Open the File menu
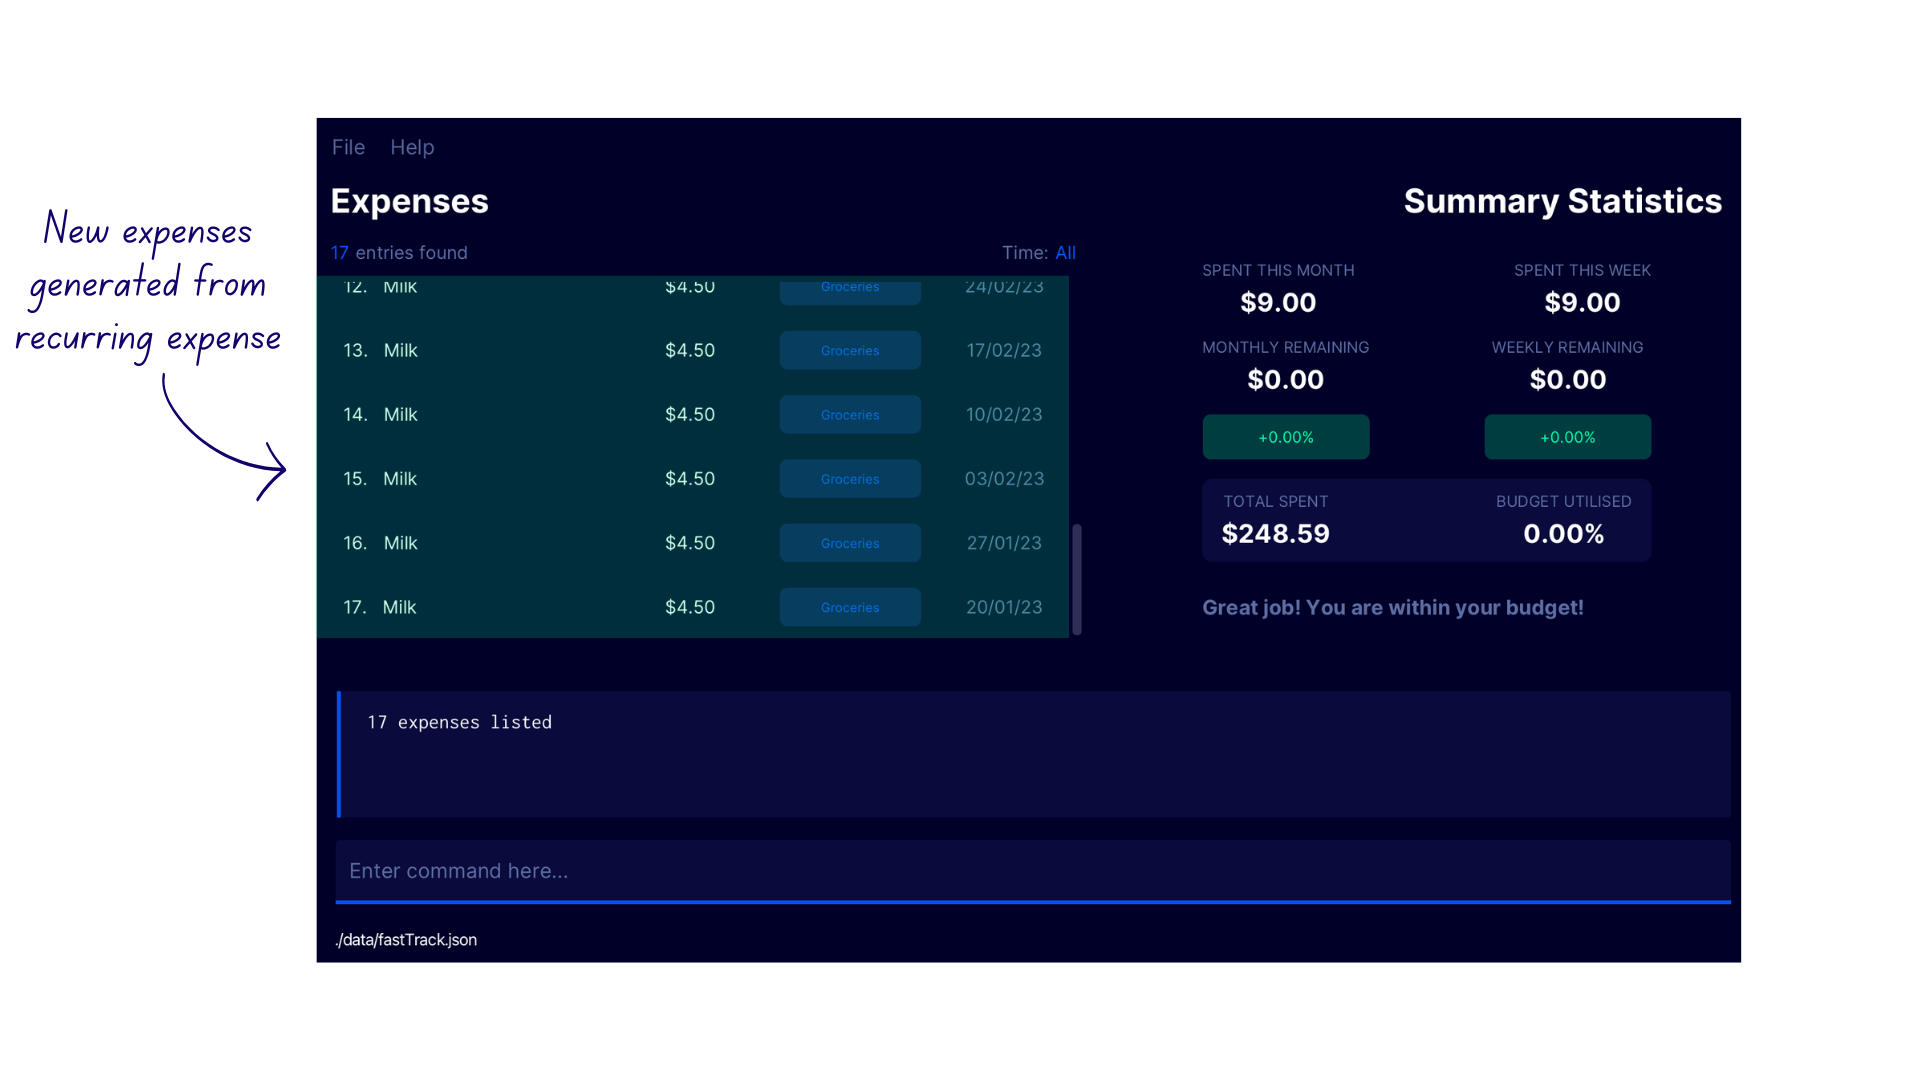The height and width of the screenshot is (1080, 1920). (348, 147)
